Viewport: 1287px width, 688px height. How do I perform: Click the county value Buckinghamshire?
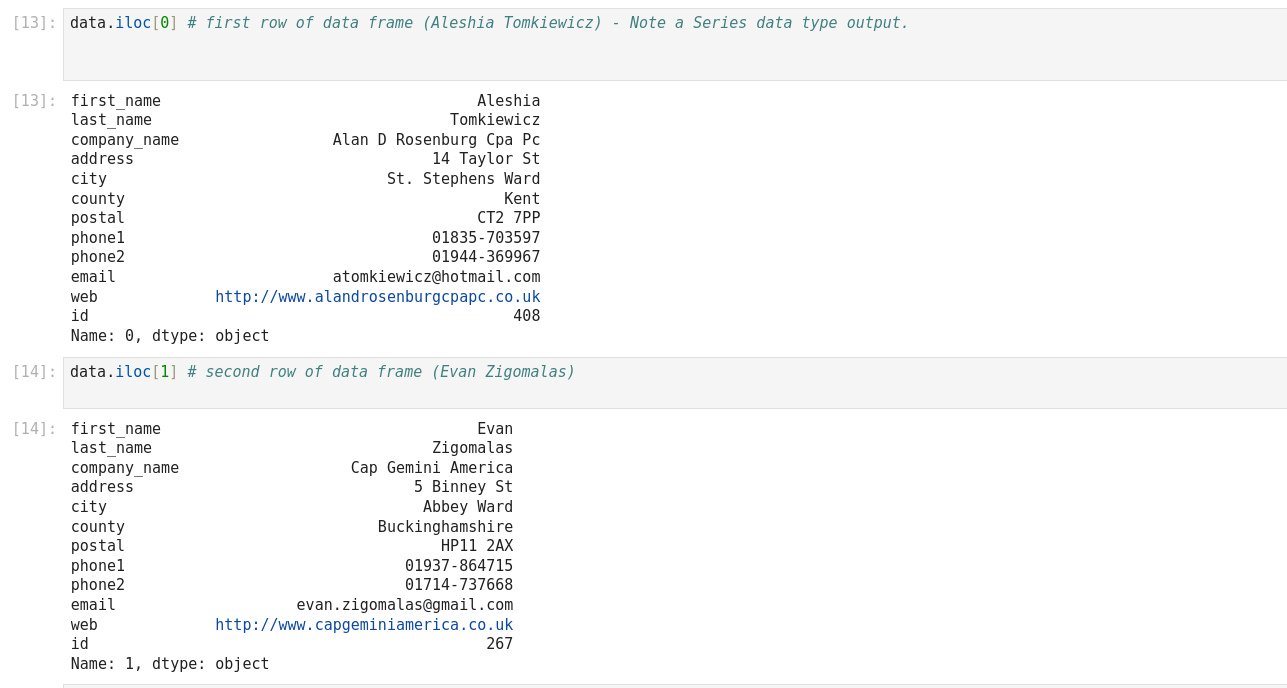point(445,527)
